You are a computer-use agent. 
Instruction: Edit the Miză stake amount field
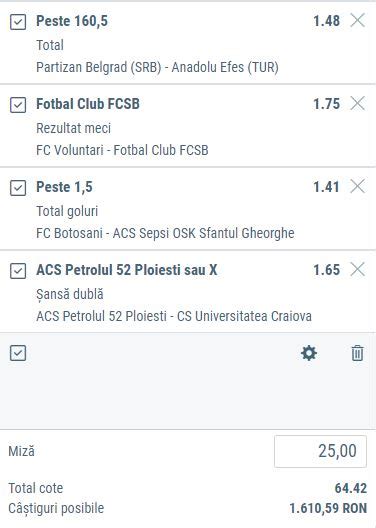pyautogui.click(x=320, y=451)
